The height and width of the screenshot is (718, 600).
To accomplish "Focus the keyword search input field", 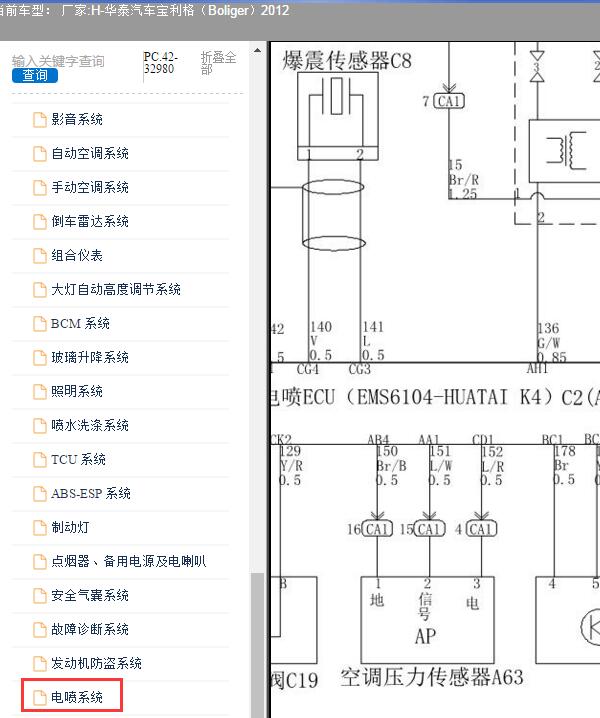I will pos(58,61).
